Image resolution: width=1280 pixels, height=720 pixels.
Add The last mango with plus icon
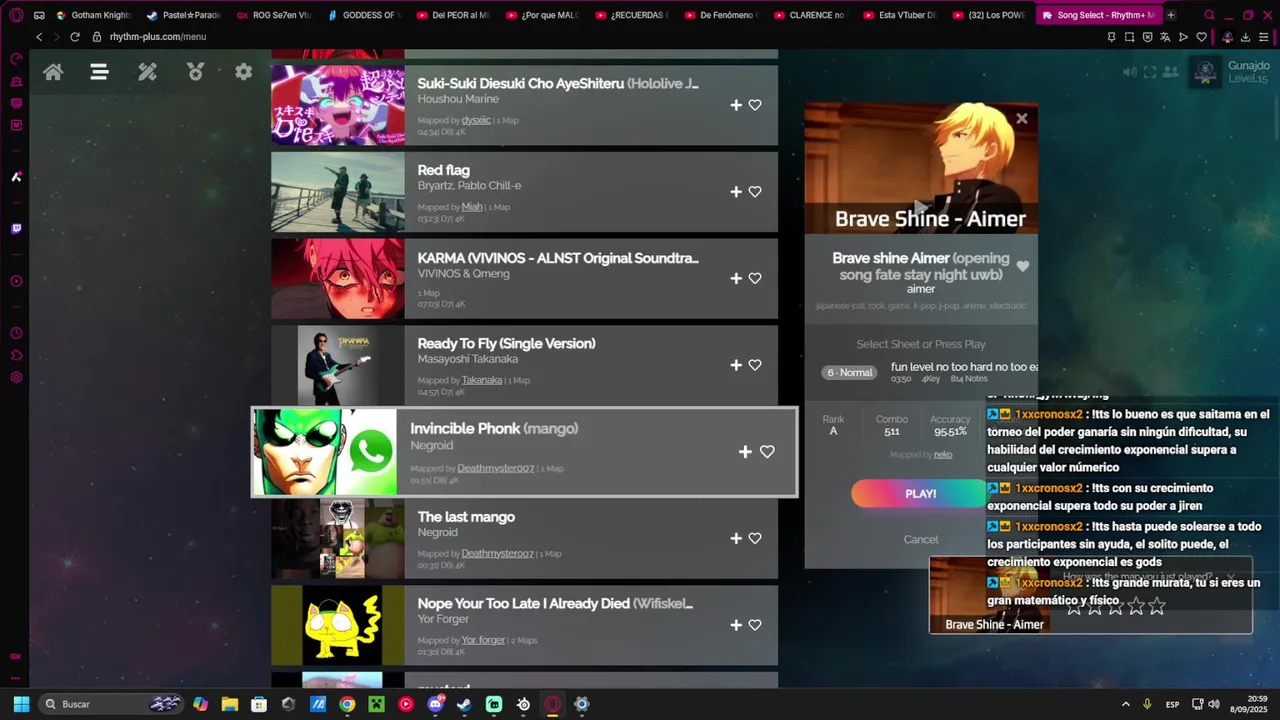[x=736, y=538]
